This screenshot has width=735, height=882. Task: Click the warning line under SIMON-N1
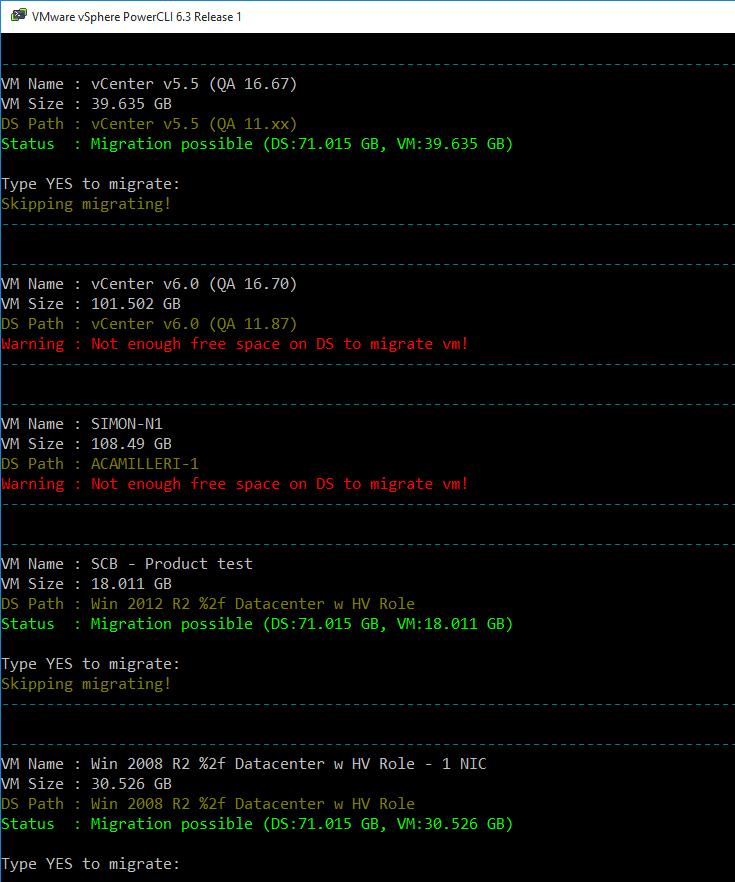pos(235,484)
